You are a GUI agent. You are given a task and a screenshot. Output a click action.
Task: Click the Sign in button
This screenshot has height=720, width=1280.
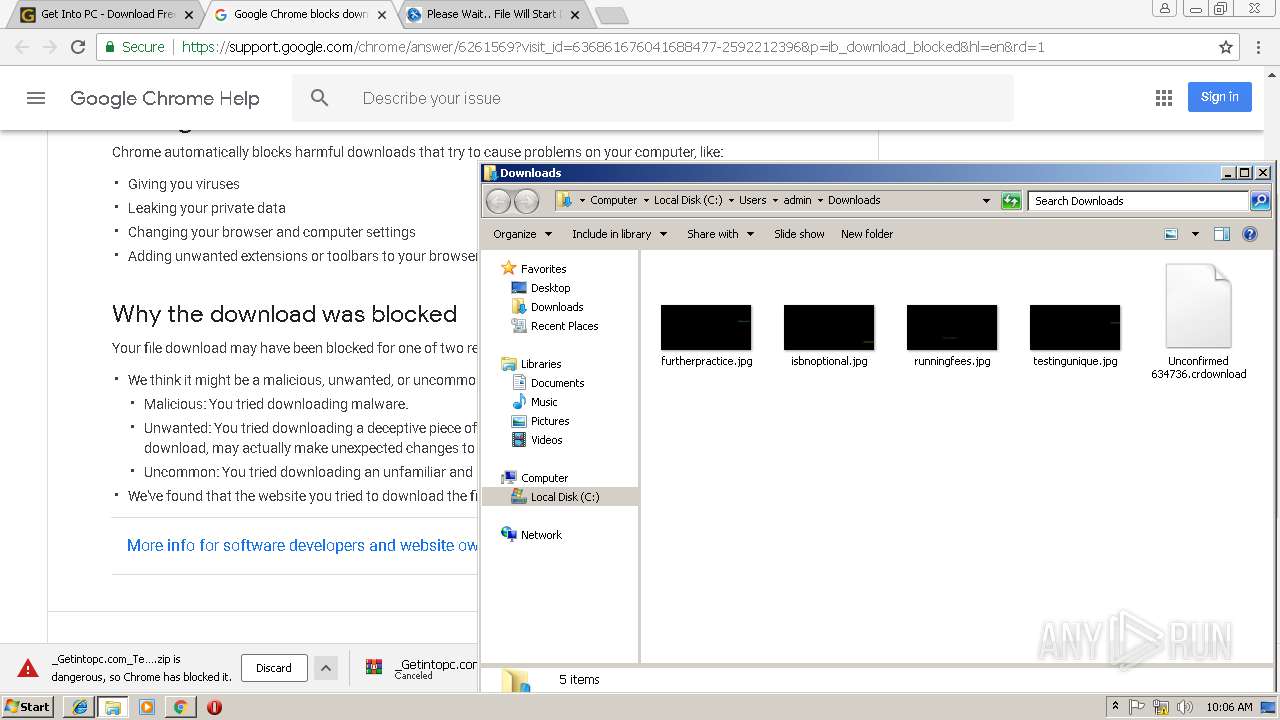click(x=1219, y=97)
